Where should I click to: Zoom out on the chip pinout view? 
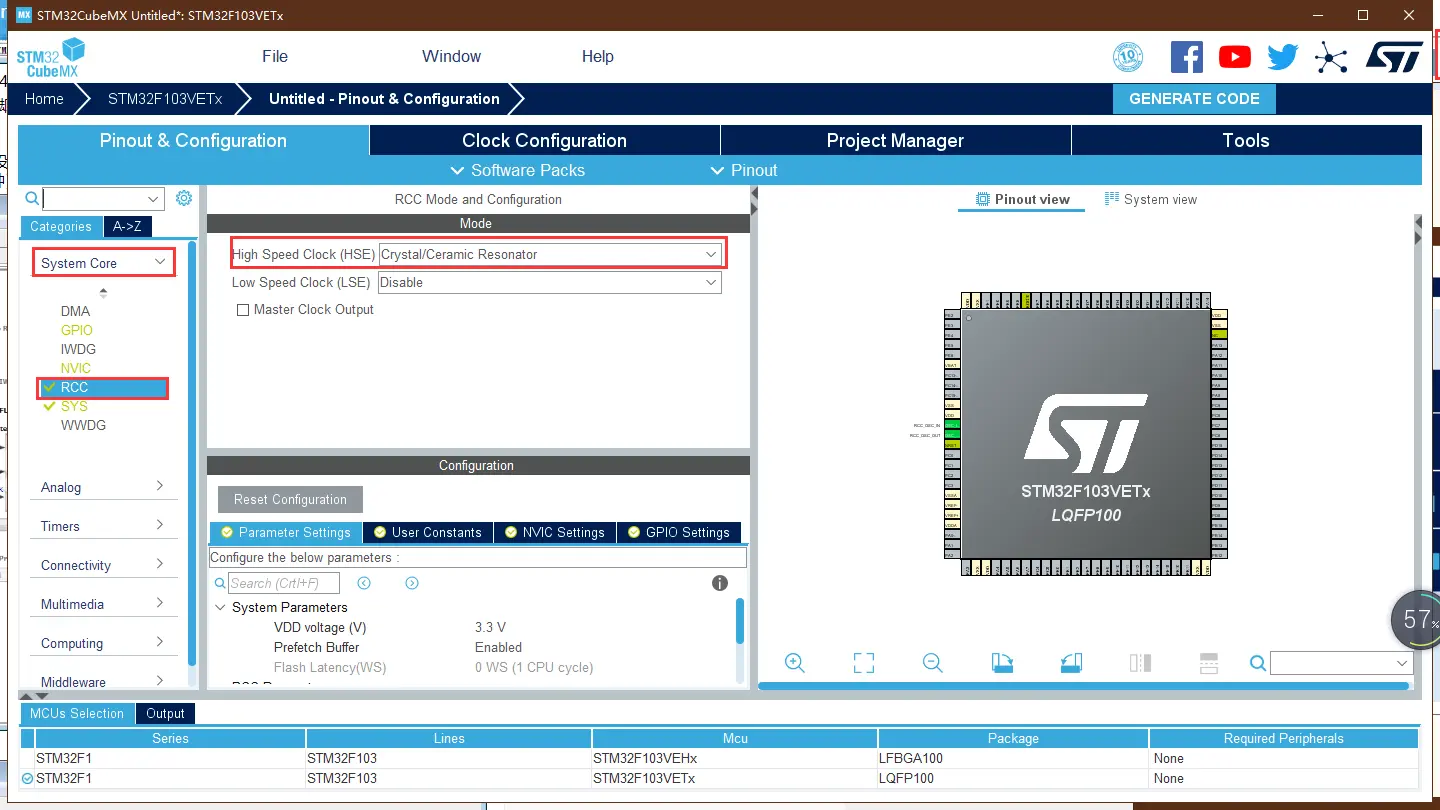(x=931, y=663)
